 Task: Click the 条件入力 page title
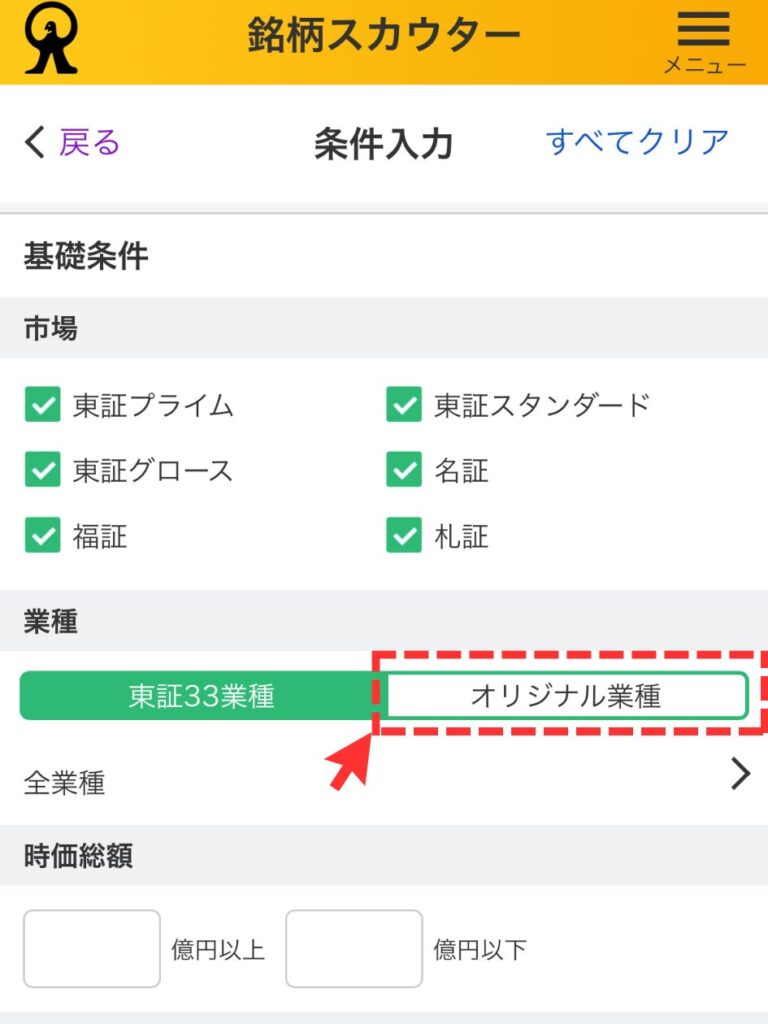pos(384,144)
